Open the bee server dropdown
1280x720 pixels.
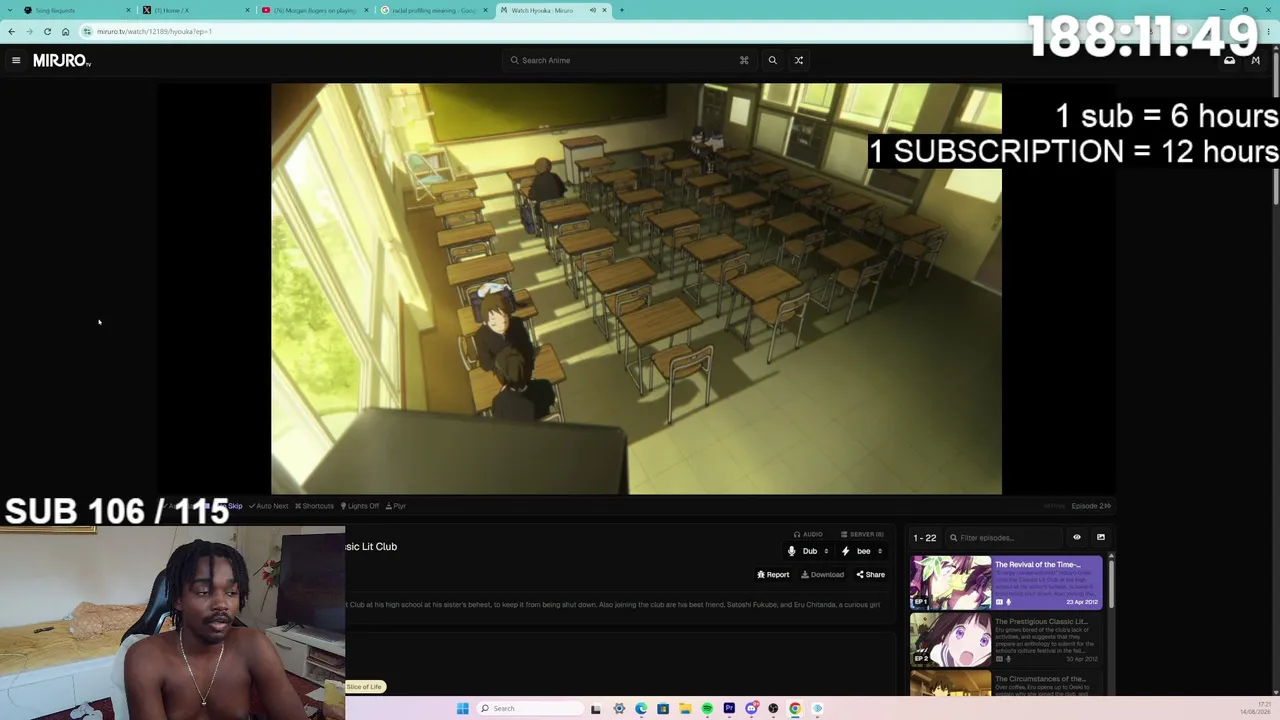[x=862, y=551]
